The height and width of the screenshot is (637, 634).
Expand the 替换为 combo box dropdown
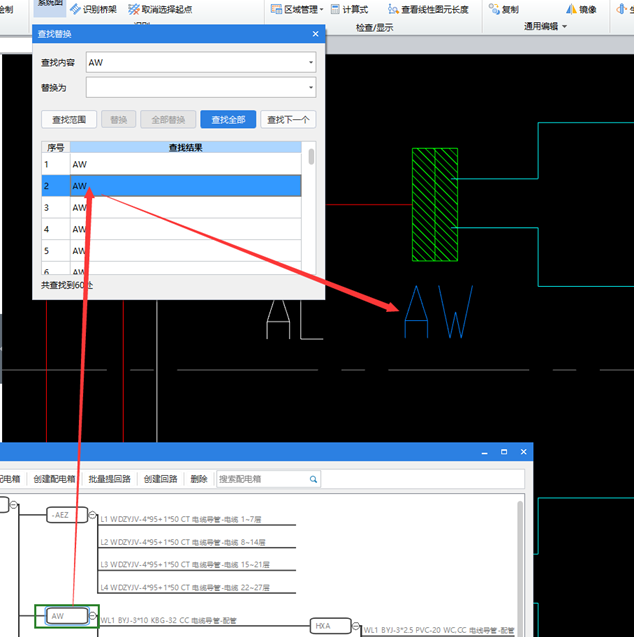pos(310,88)
